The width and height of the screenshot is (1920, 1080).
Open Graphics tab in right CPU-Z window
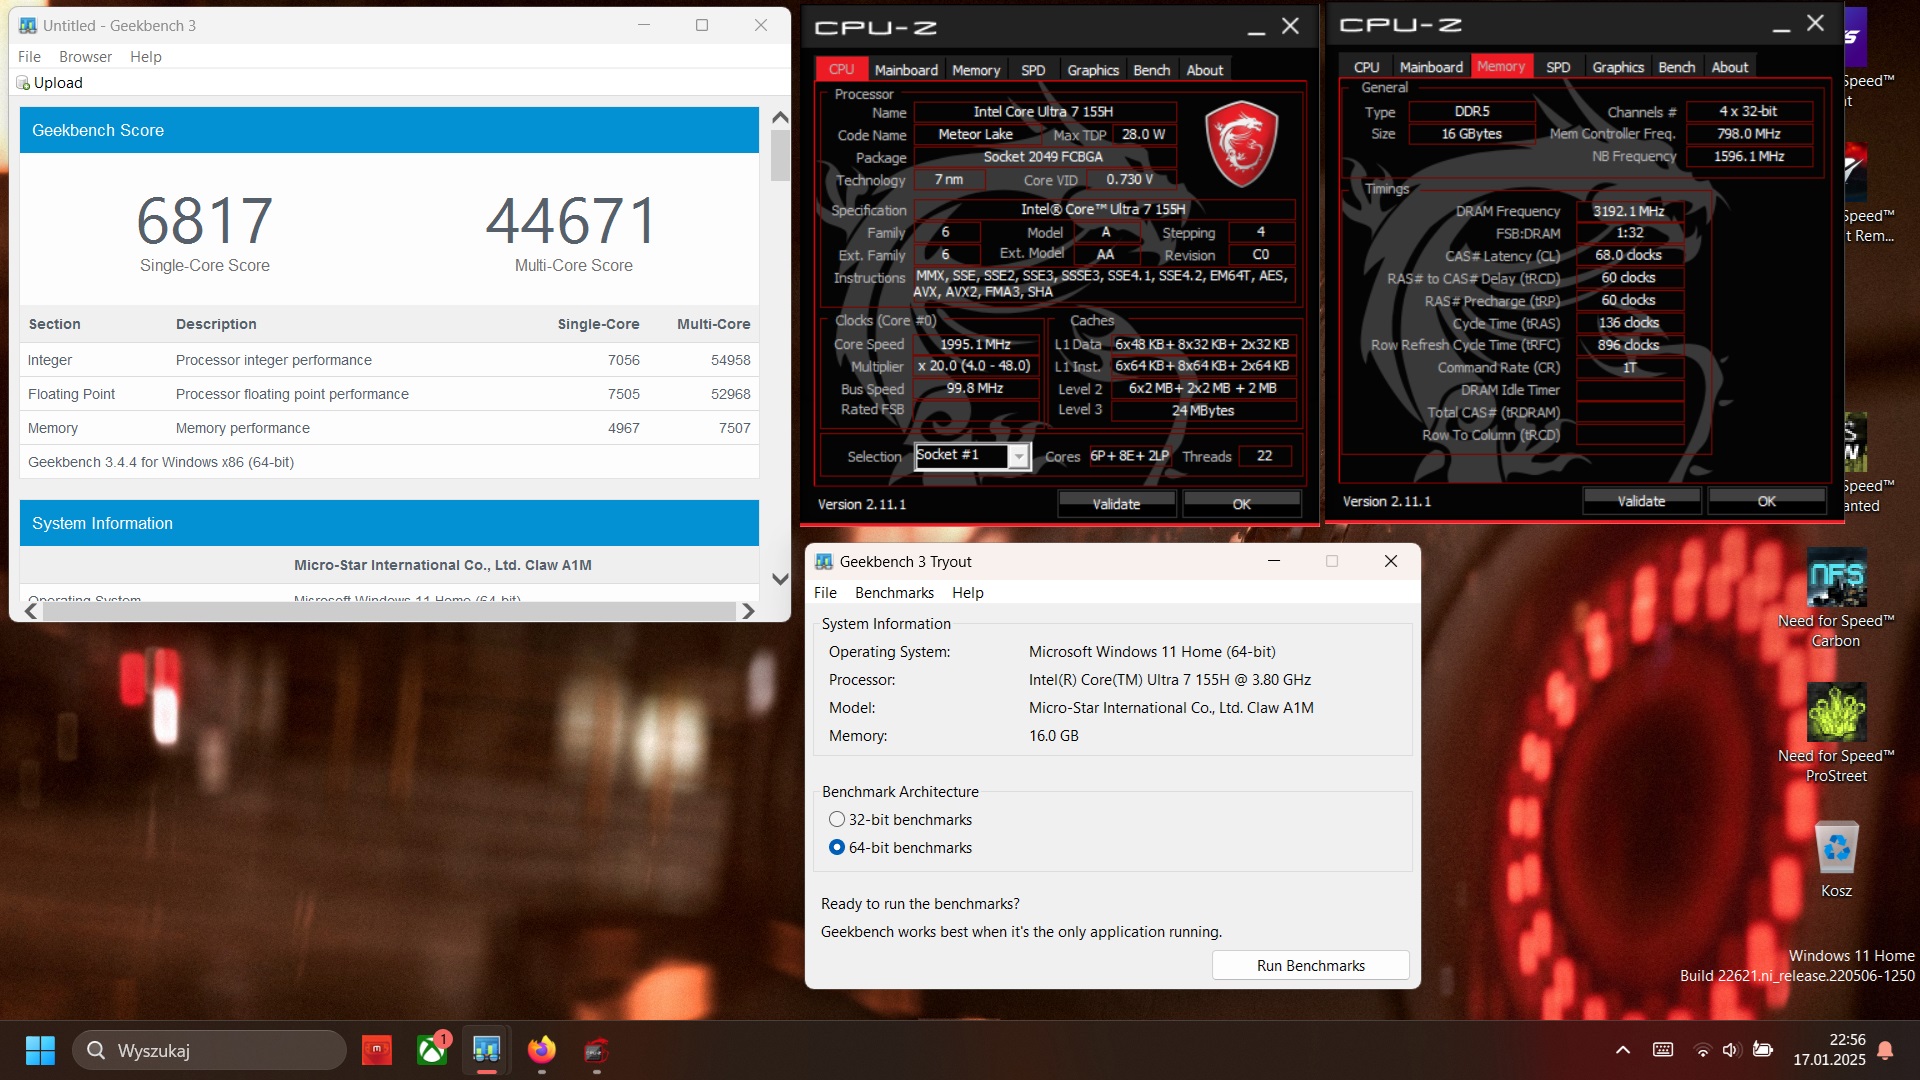pyautogui.click(x=1618, y=67)
